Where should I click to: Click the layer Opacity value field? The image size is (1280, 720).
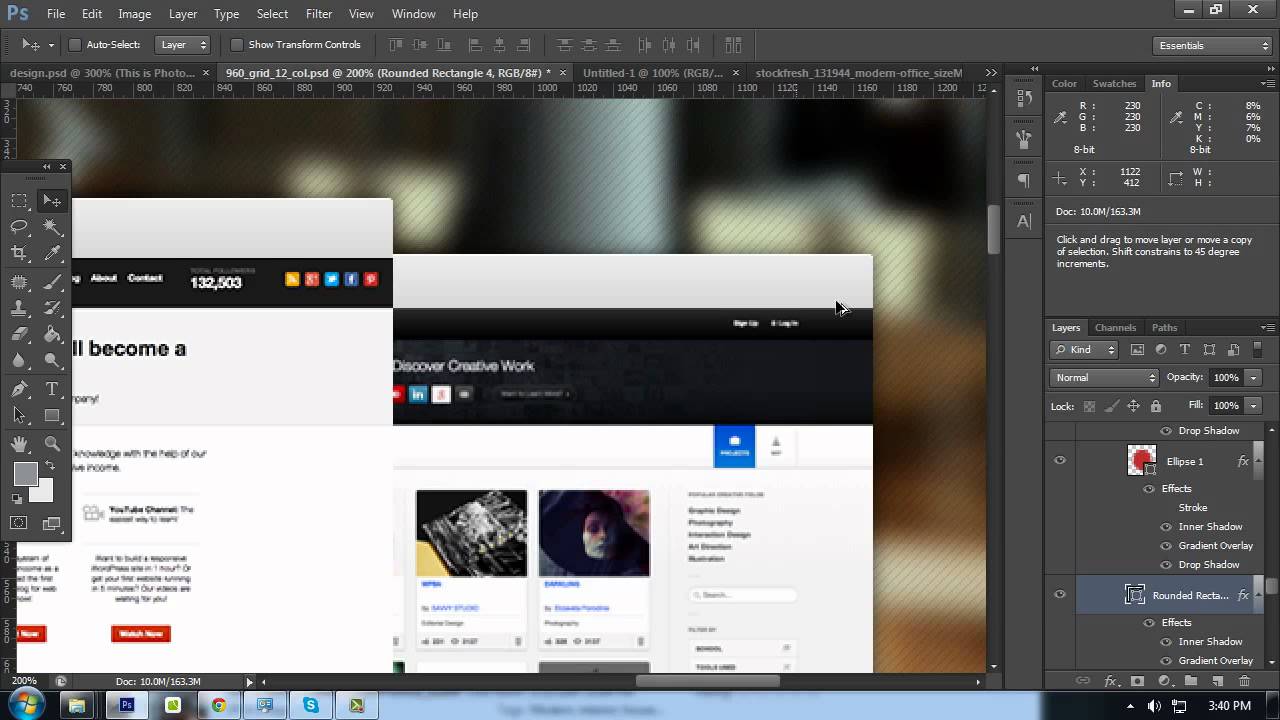click(x=1225, y=378)
